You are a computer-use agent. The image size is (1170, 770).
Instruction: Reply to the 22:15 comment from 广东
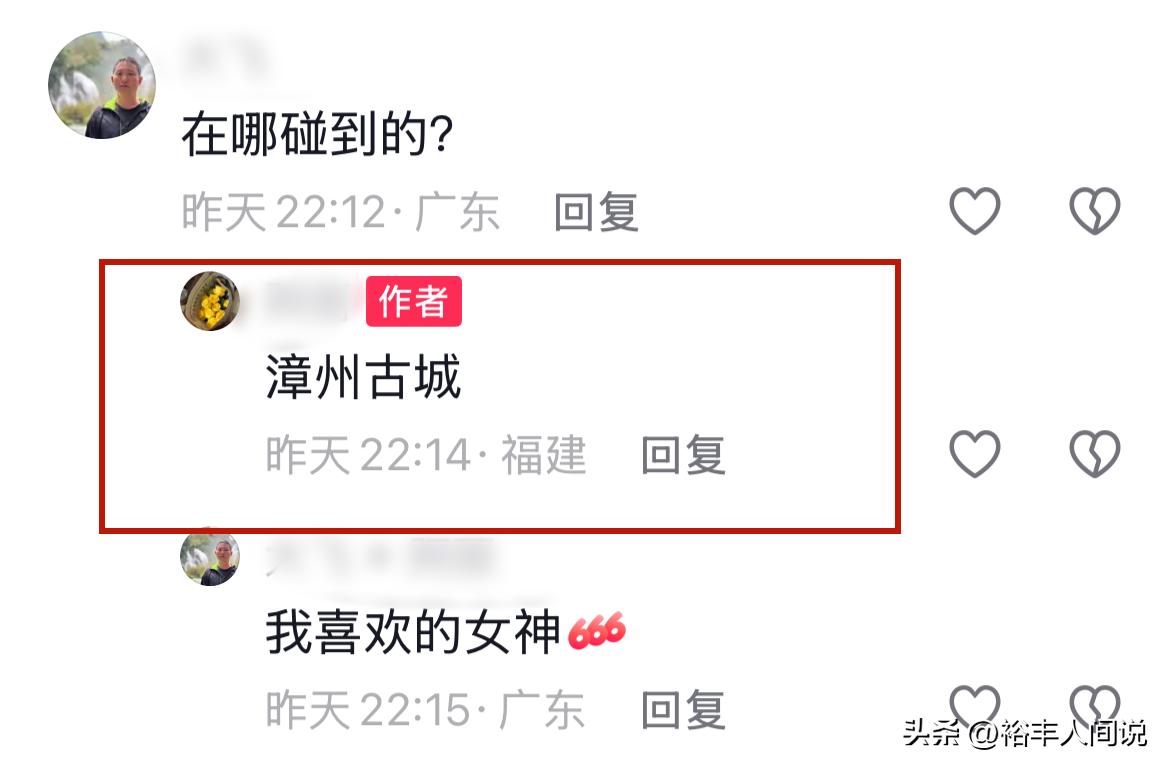point(683,710)
